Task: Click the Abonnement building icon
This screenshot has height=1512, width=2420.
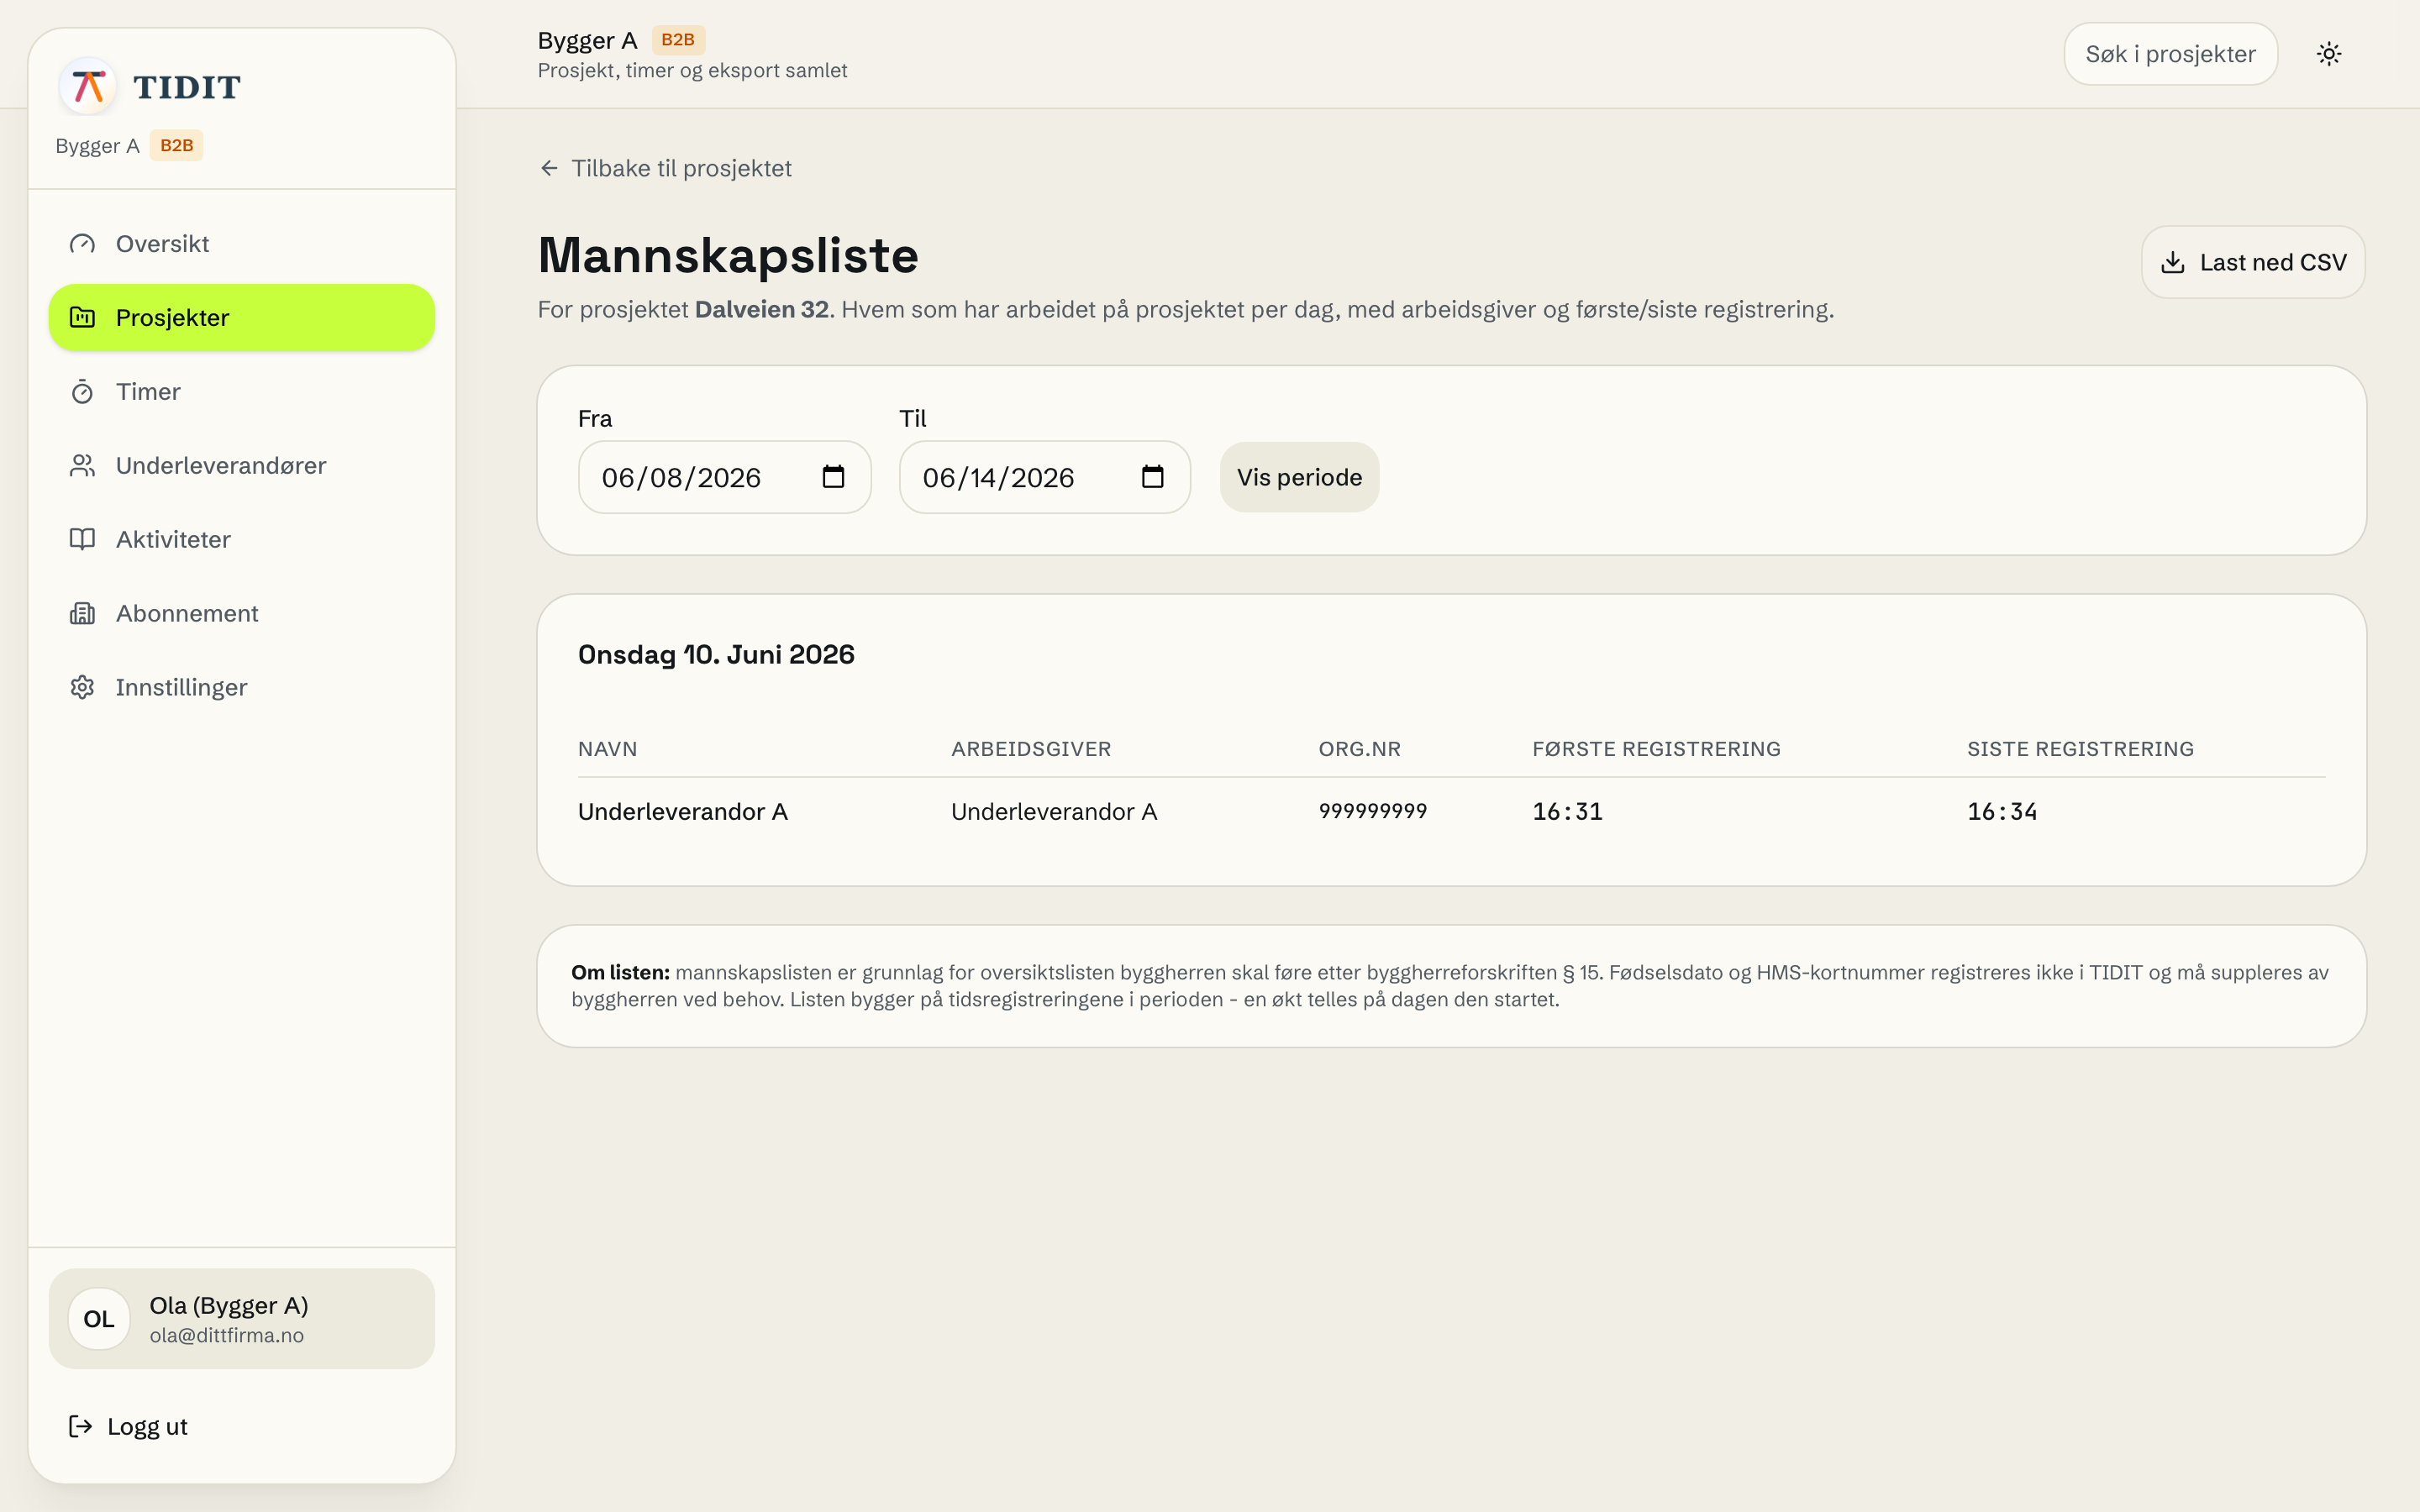Action: pyautogui.click(x=82, y=614)
